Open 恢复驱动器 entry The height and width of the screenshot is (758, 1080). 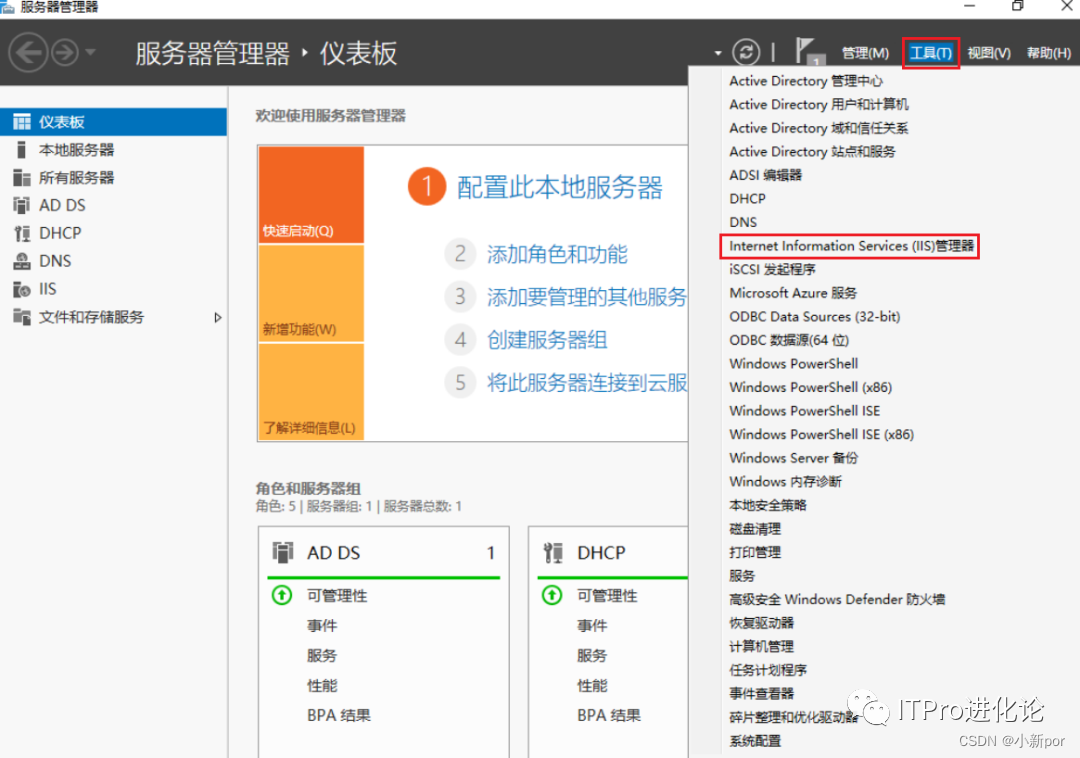click(761, 623)
